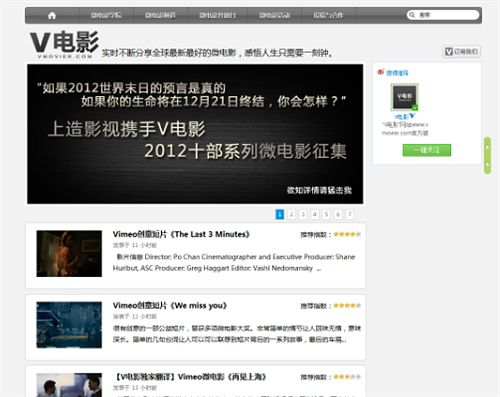This screenshot has height=397, width=500.
Task: Open title Vimeo创意短片《The Last 3 Minutes》
Action: coord(181,234)
